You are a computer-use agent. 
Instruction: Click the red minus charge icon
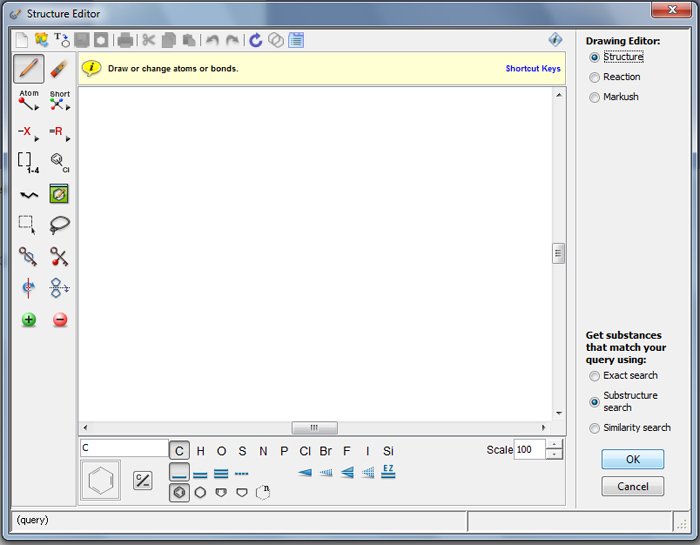[60, 320]
